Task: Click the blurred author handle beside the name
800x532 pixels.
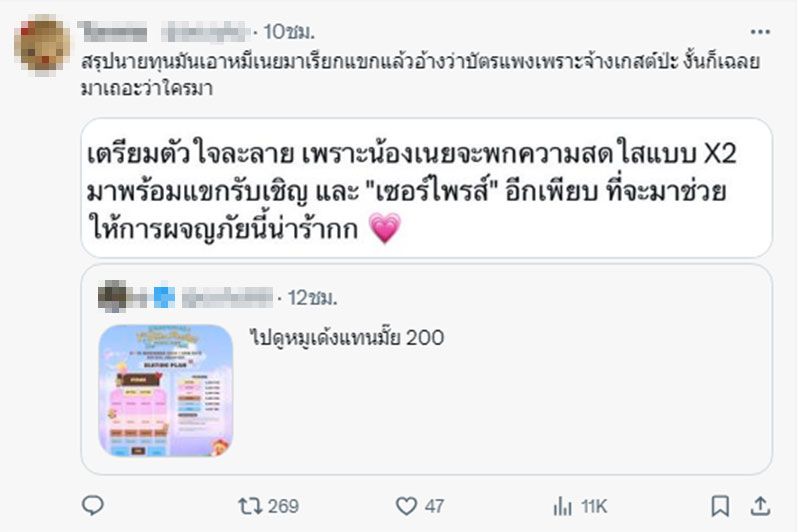Action: (x=204, y=32)
